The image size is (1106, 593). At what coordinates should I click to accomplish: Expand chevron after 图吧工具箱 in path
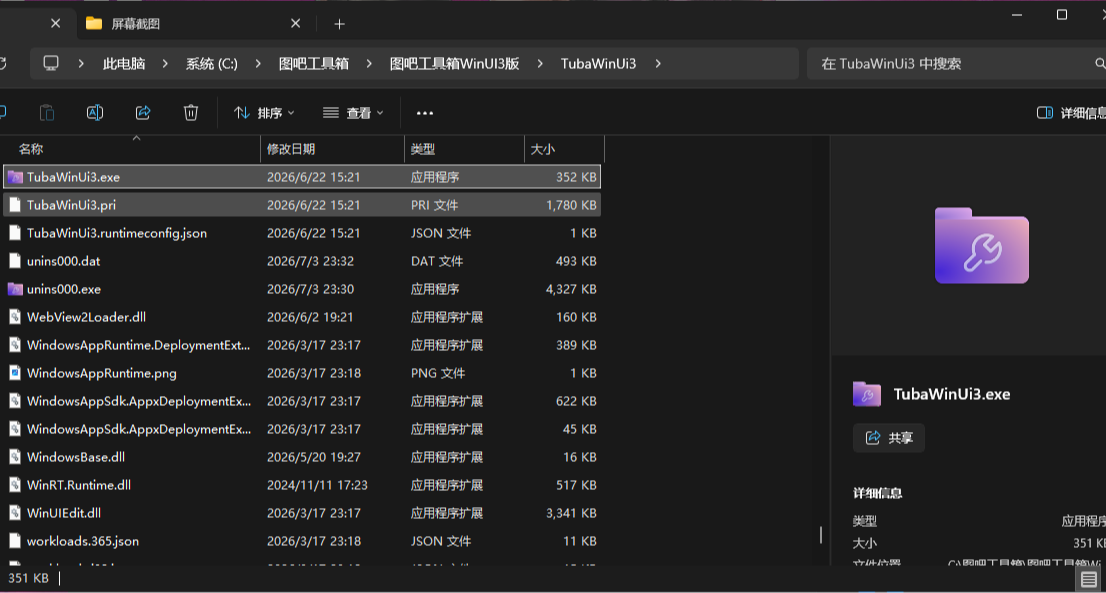(x=369, y=63)
